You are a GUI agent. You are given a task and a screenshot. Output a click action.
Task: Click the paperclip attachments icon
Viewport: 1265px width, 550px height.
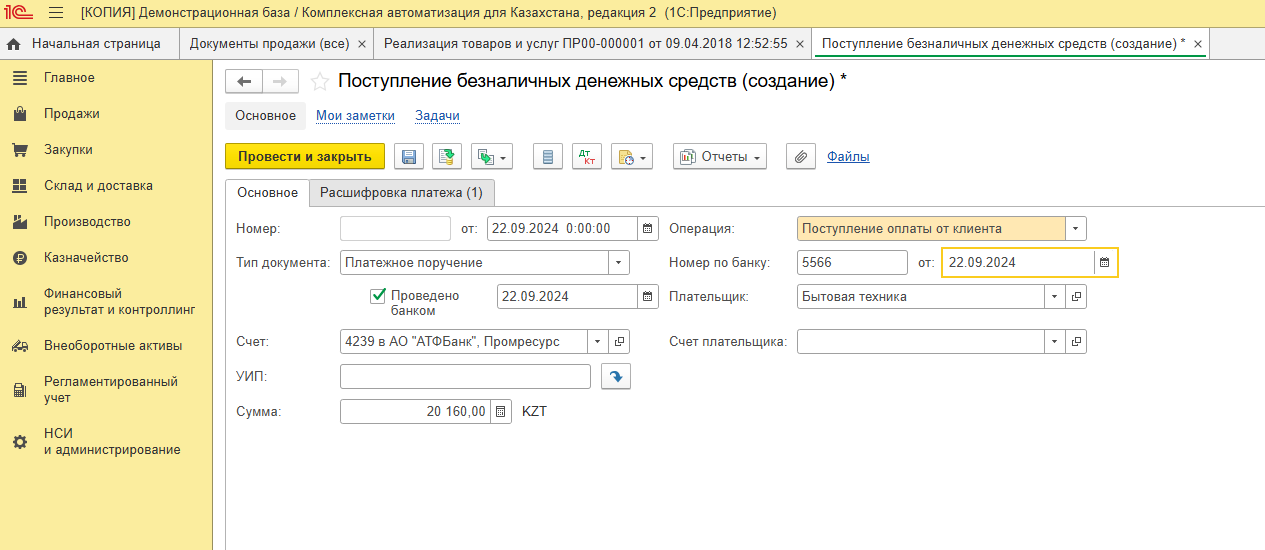pyautogui.click(x=800, y=157)
